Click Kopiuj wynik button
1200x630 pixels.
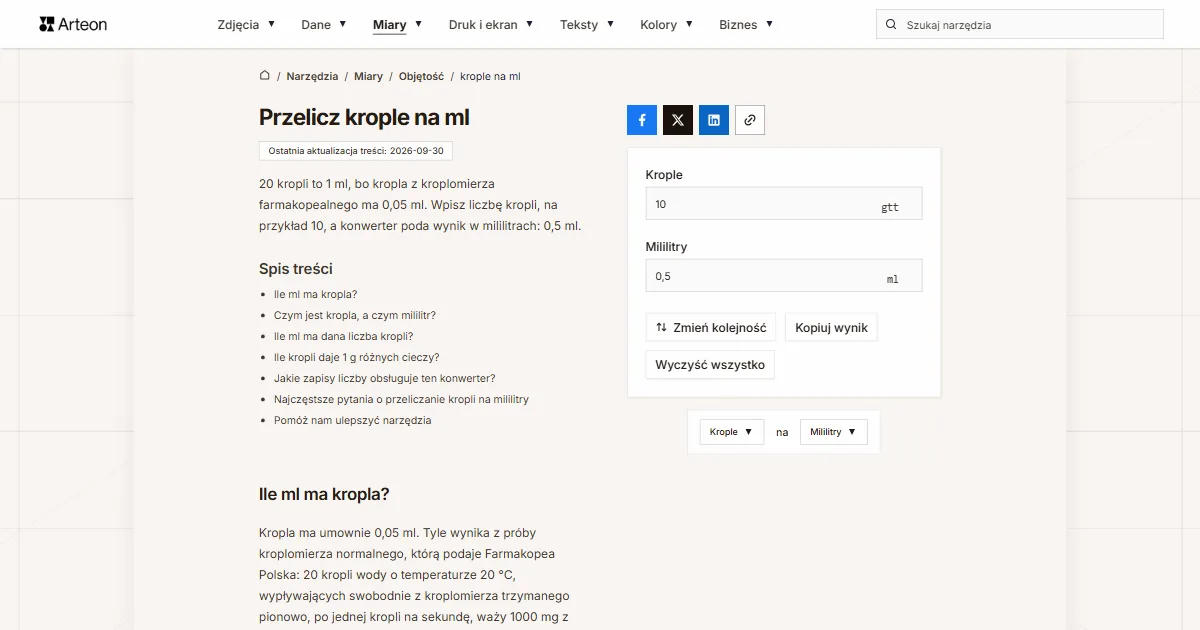point(832,327)
